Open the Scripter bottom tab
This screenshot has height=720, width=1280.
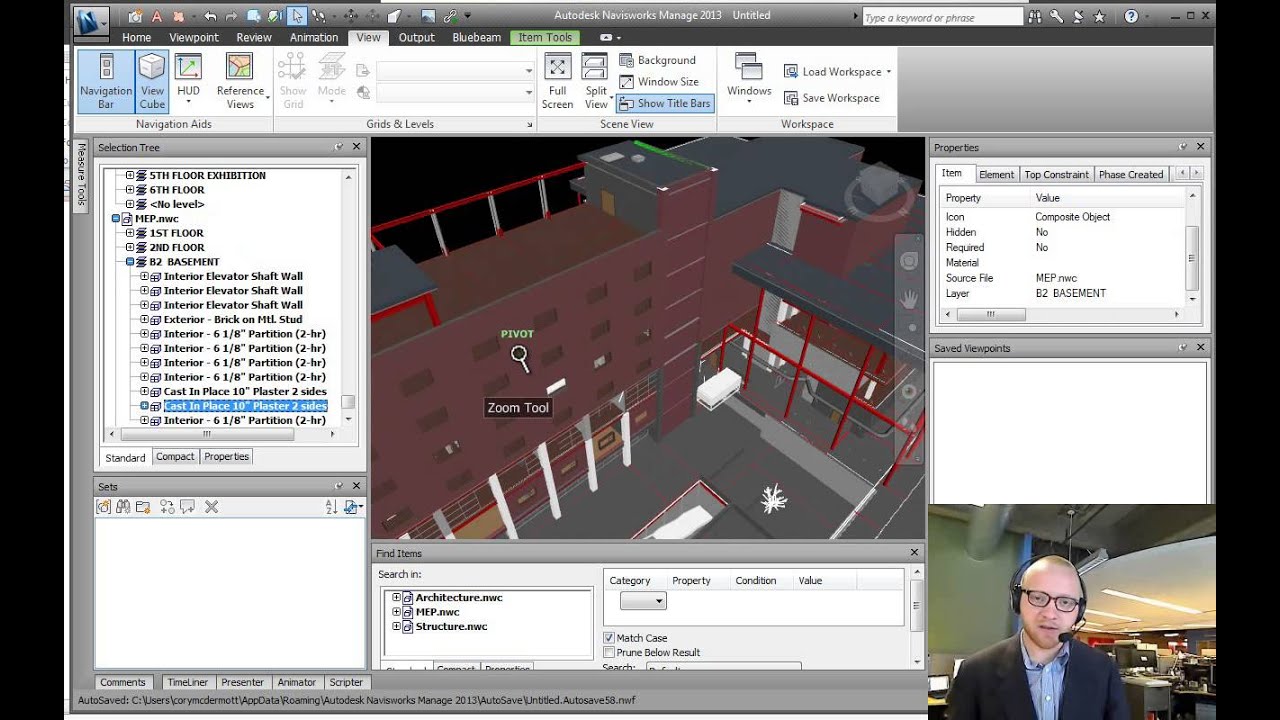tap(346, 682)
